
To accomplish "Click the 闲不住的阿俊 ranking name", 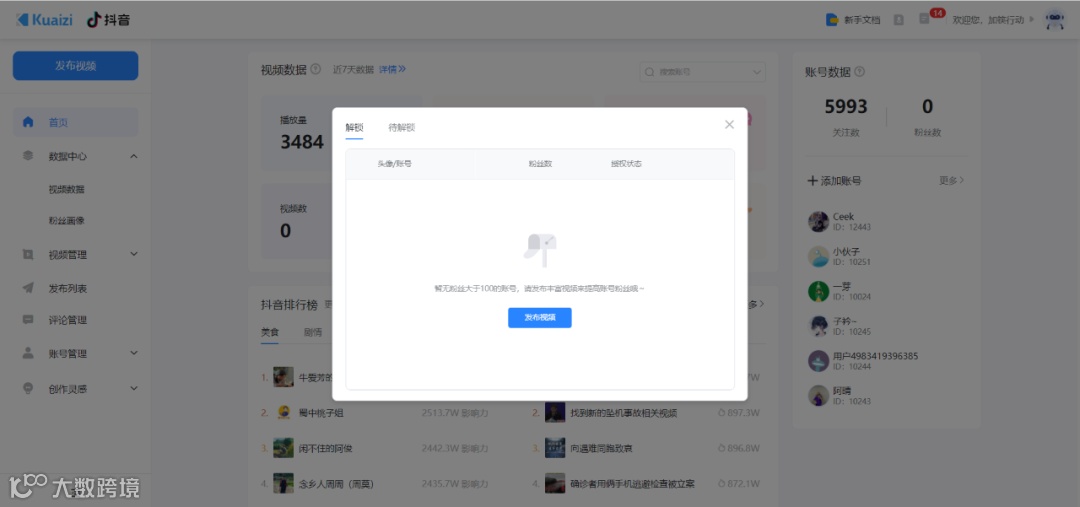I will point(326,448).
